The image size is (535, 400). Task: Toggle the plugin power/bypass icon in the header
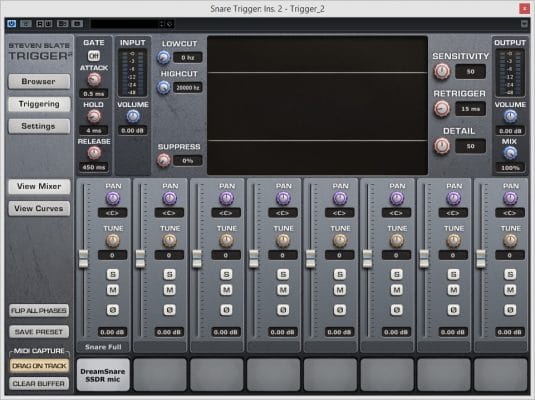pyautogui.click(x=12, y=24)
